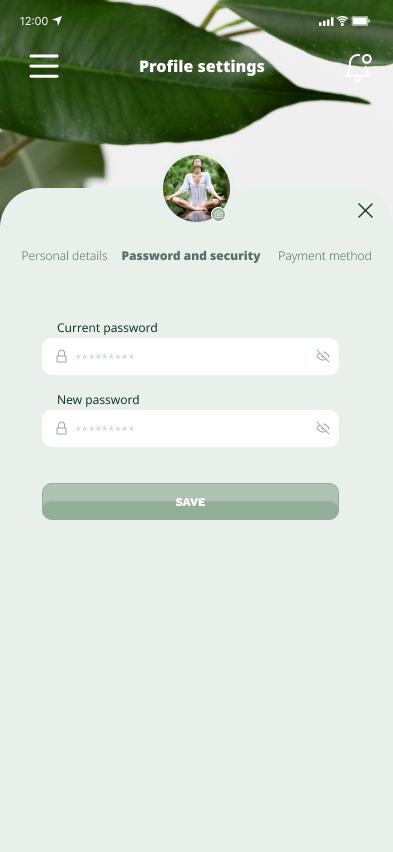Click the SAVE button
The width and height of the screenshot is (393, 852).
tap(190, 502)
